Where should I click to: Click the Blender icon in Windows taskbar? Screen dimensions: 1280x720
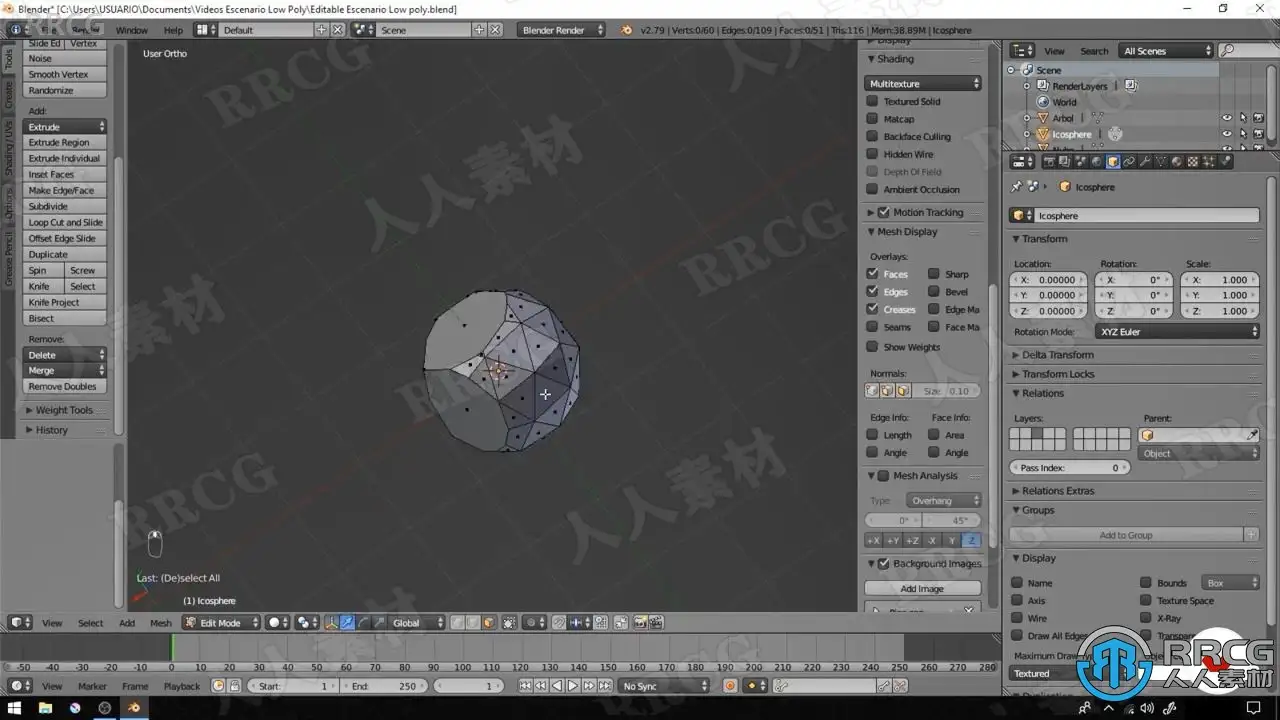[x=134, y=708]
